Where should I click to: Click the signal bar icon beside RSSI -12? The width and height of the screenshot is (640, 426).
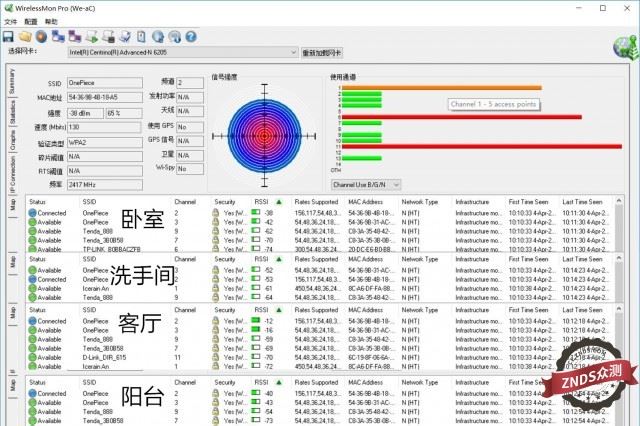[256, 320]
